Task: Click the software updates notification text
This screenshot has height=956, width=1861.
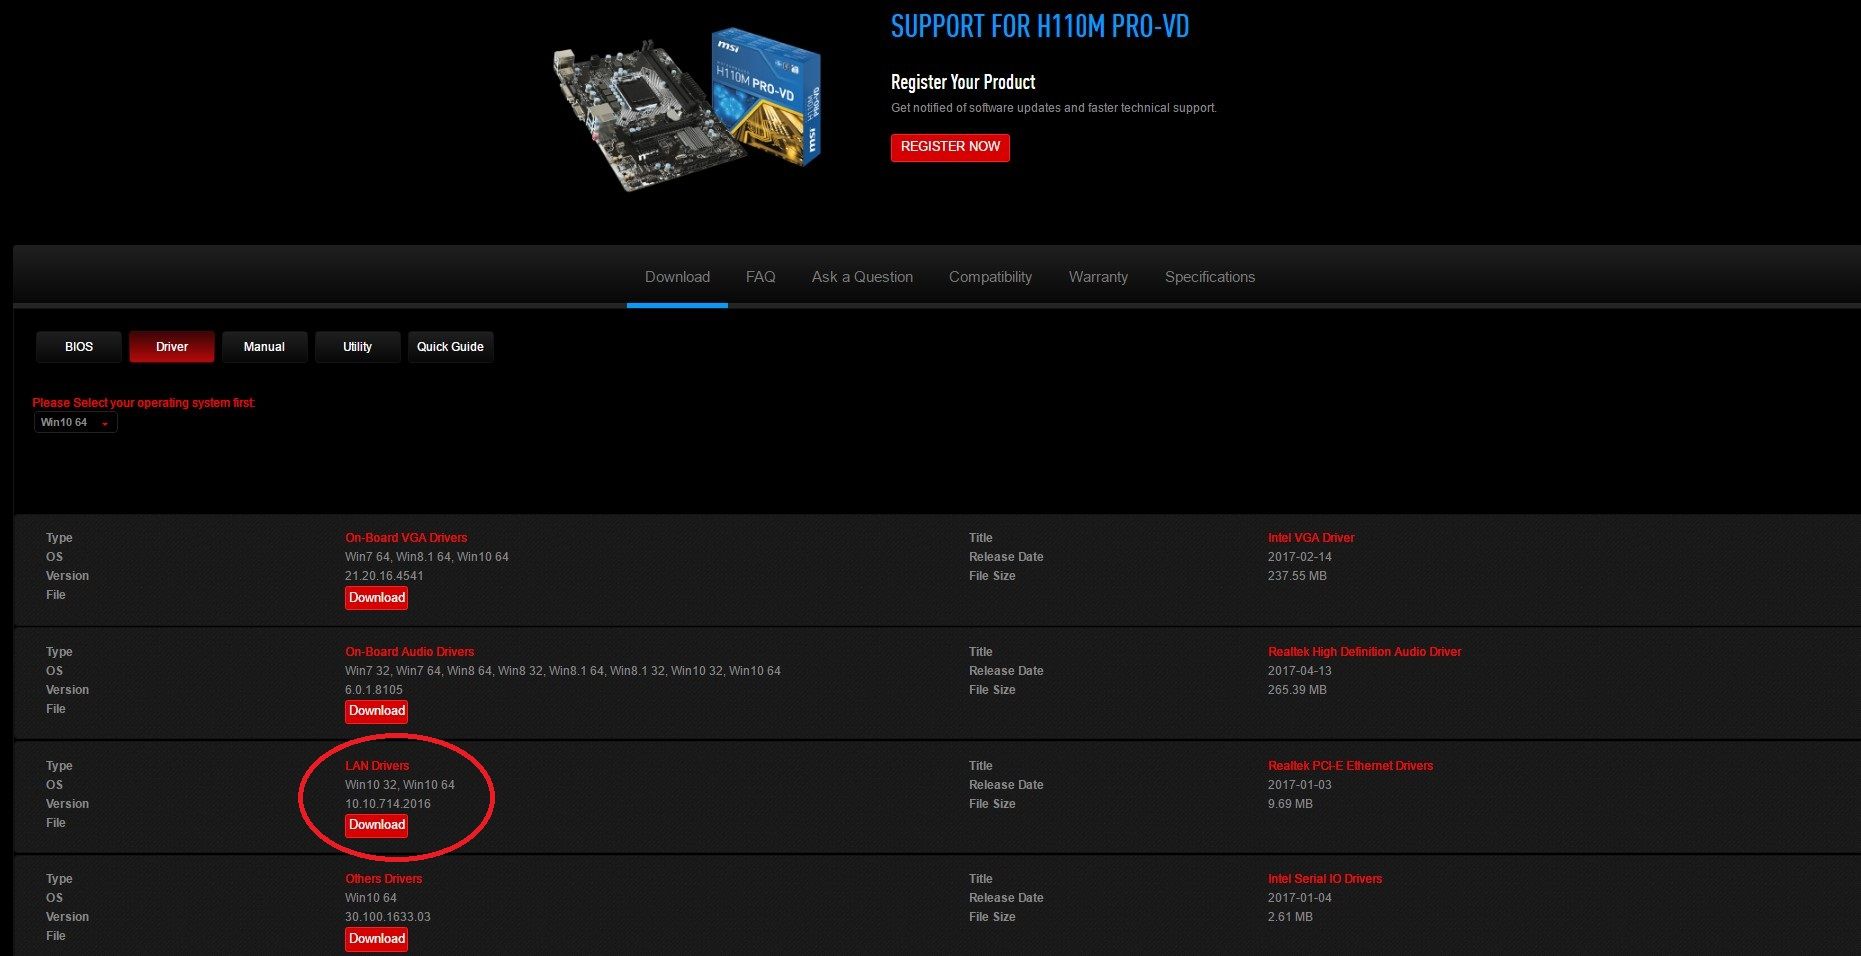Action: pyautogui.click(x=1054, y=108)
